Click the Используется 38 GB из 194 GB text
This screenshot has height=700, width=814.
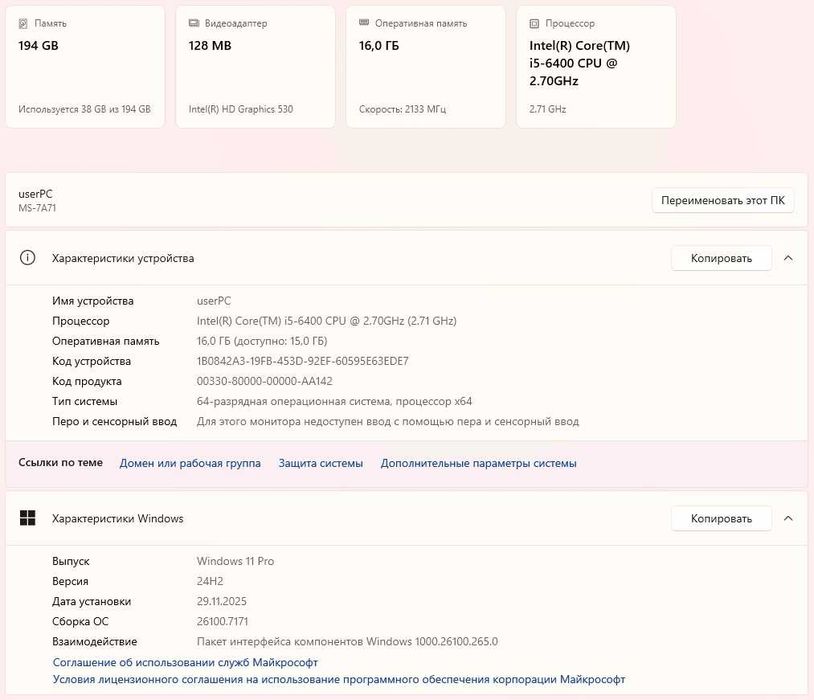(85, 109)
